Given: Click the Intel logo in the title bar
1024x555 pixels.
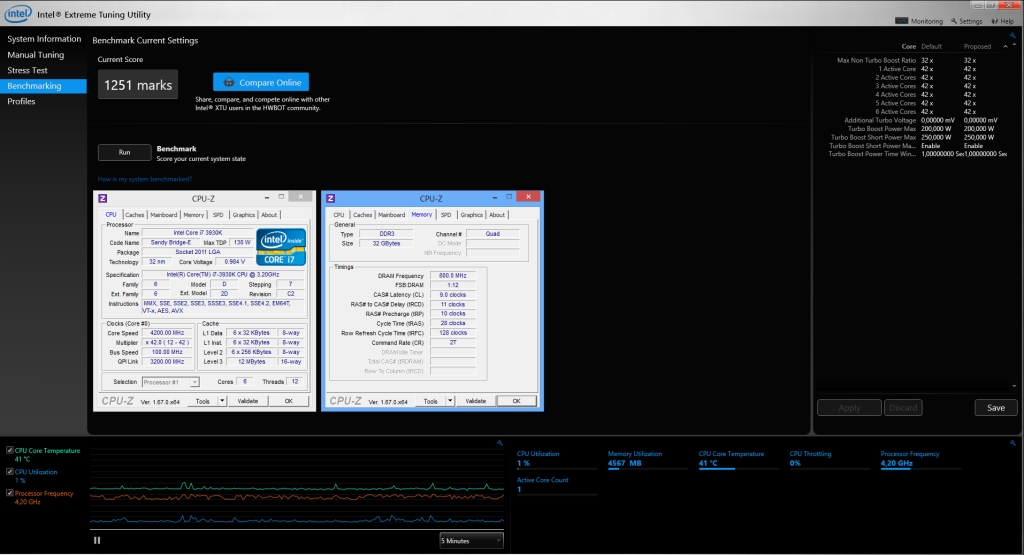Looking at the screenshot, I should point(18,13).
